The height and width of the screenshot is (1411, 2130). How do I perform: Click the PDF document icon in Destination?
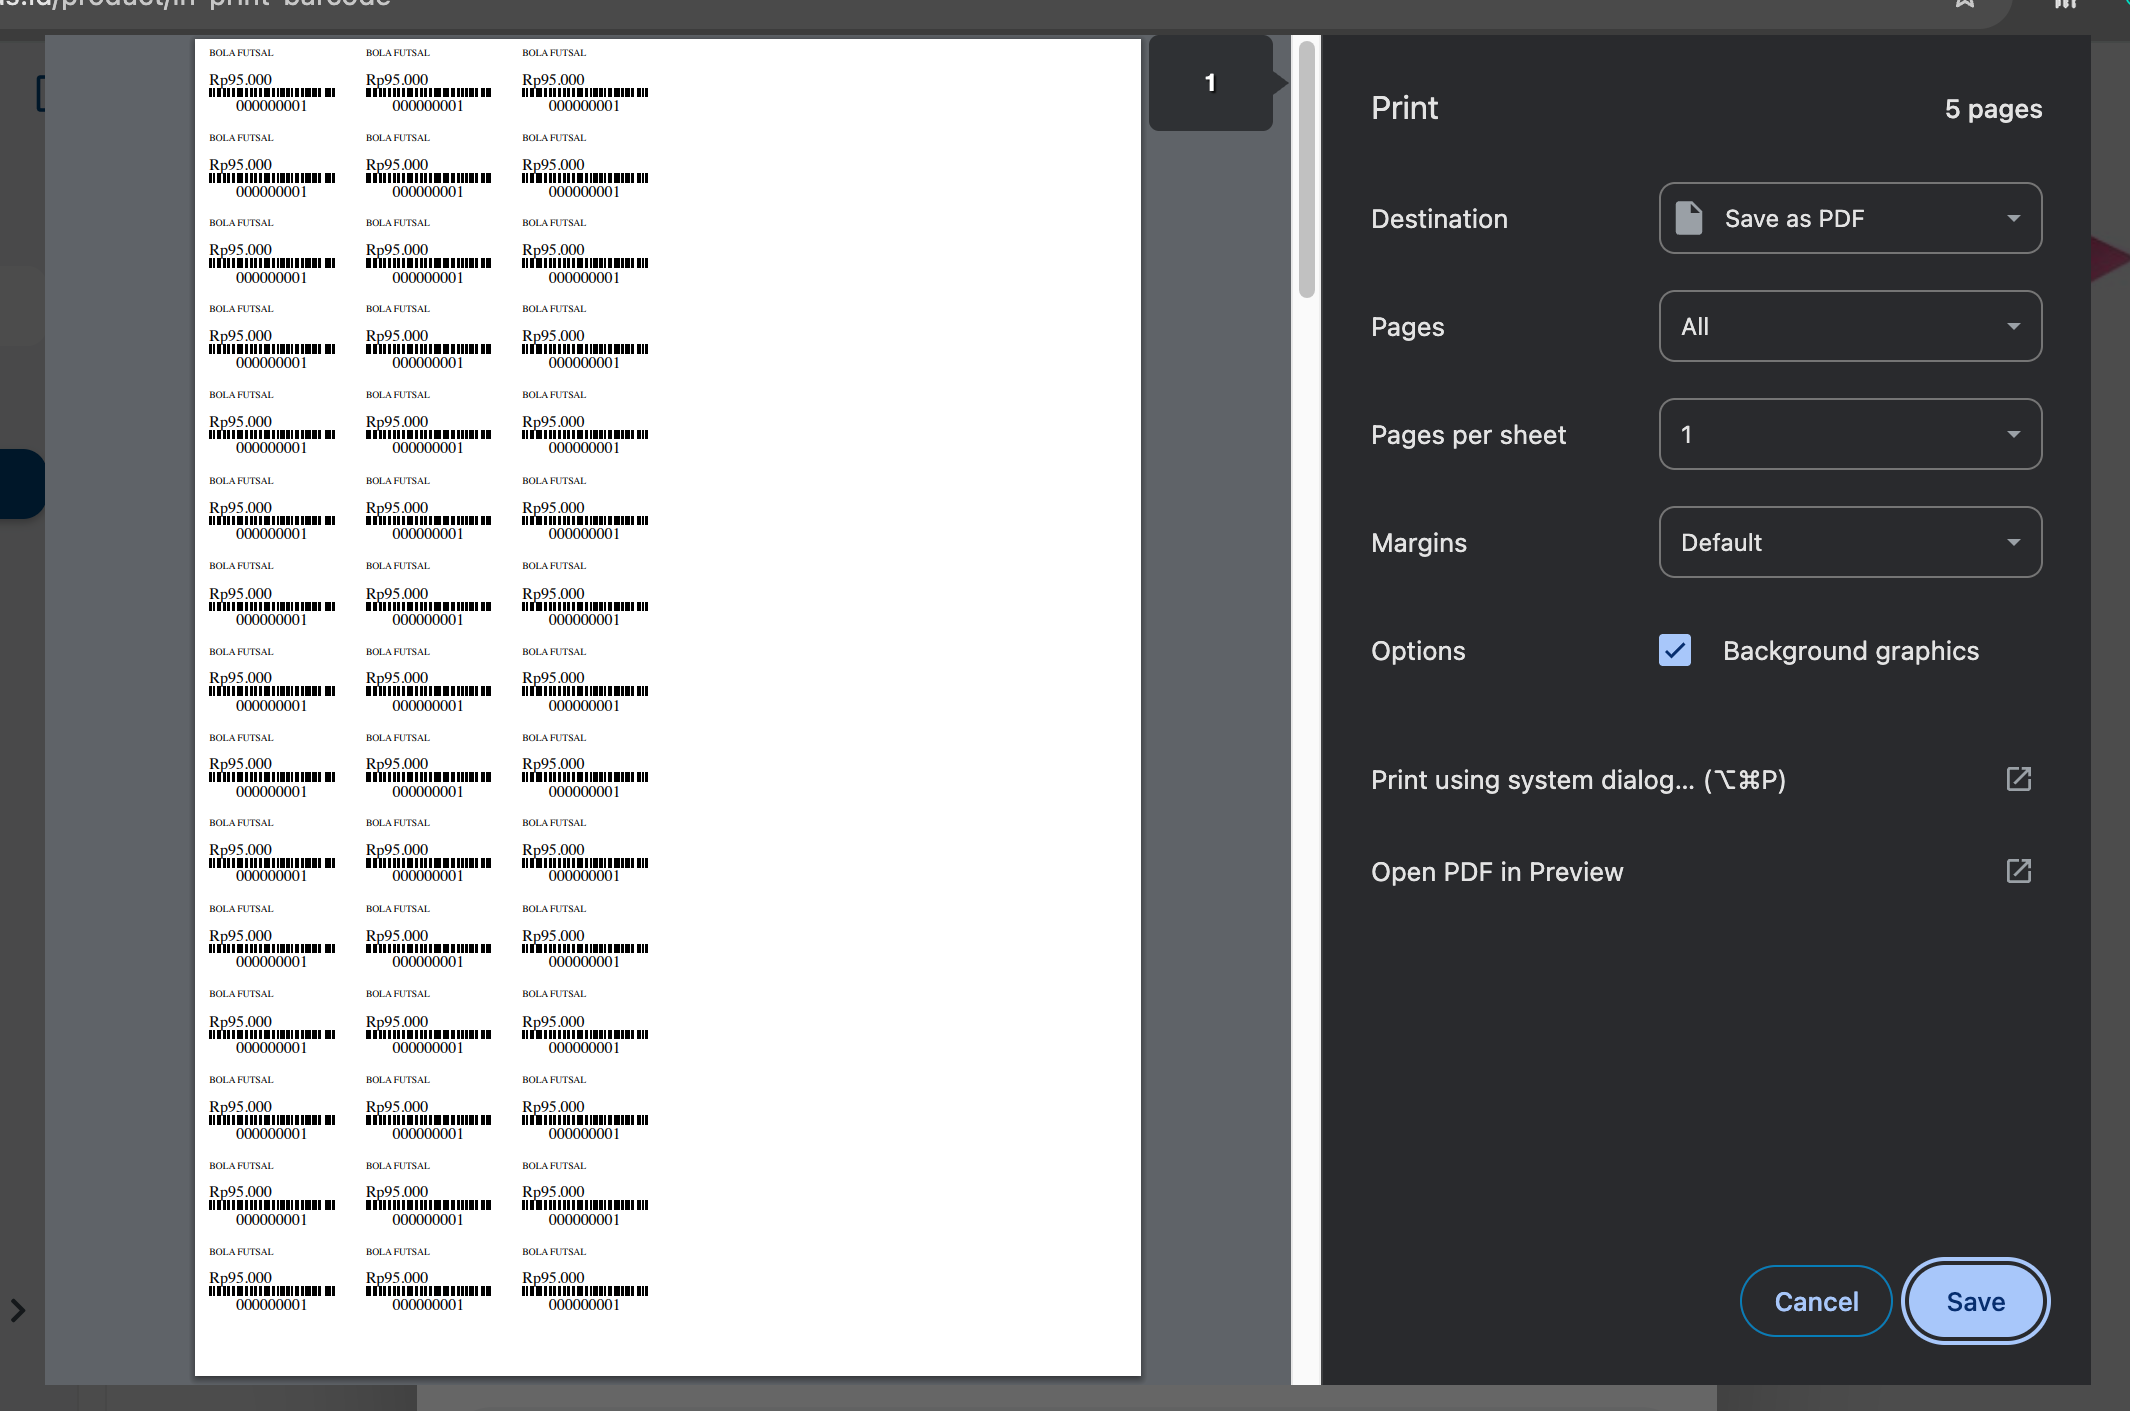click(x=1689, y=218)
